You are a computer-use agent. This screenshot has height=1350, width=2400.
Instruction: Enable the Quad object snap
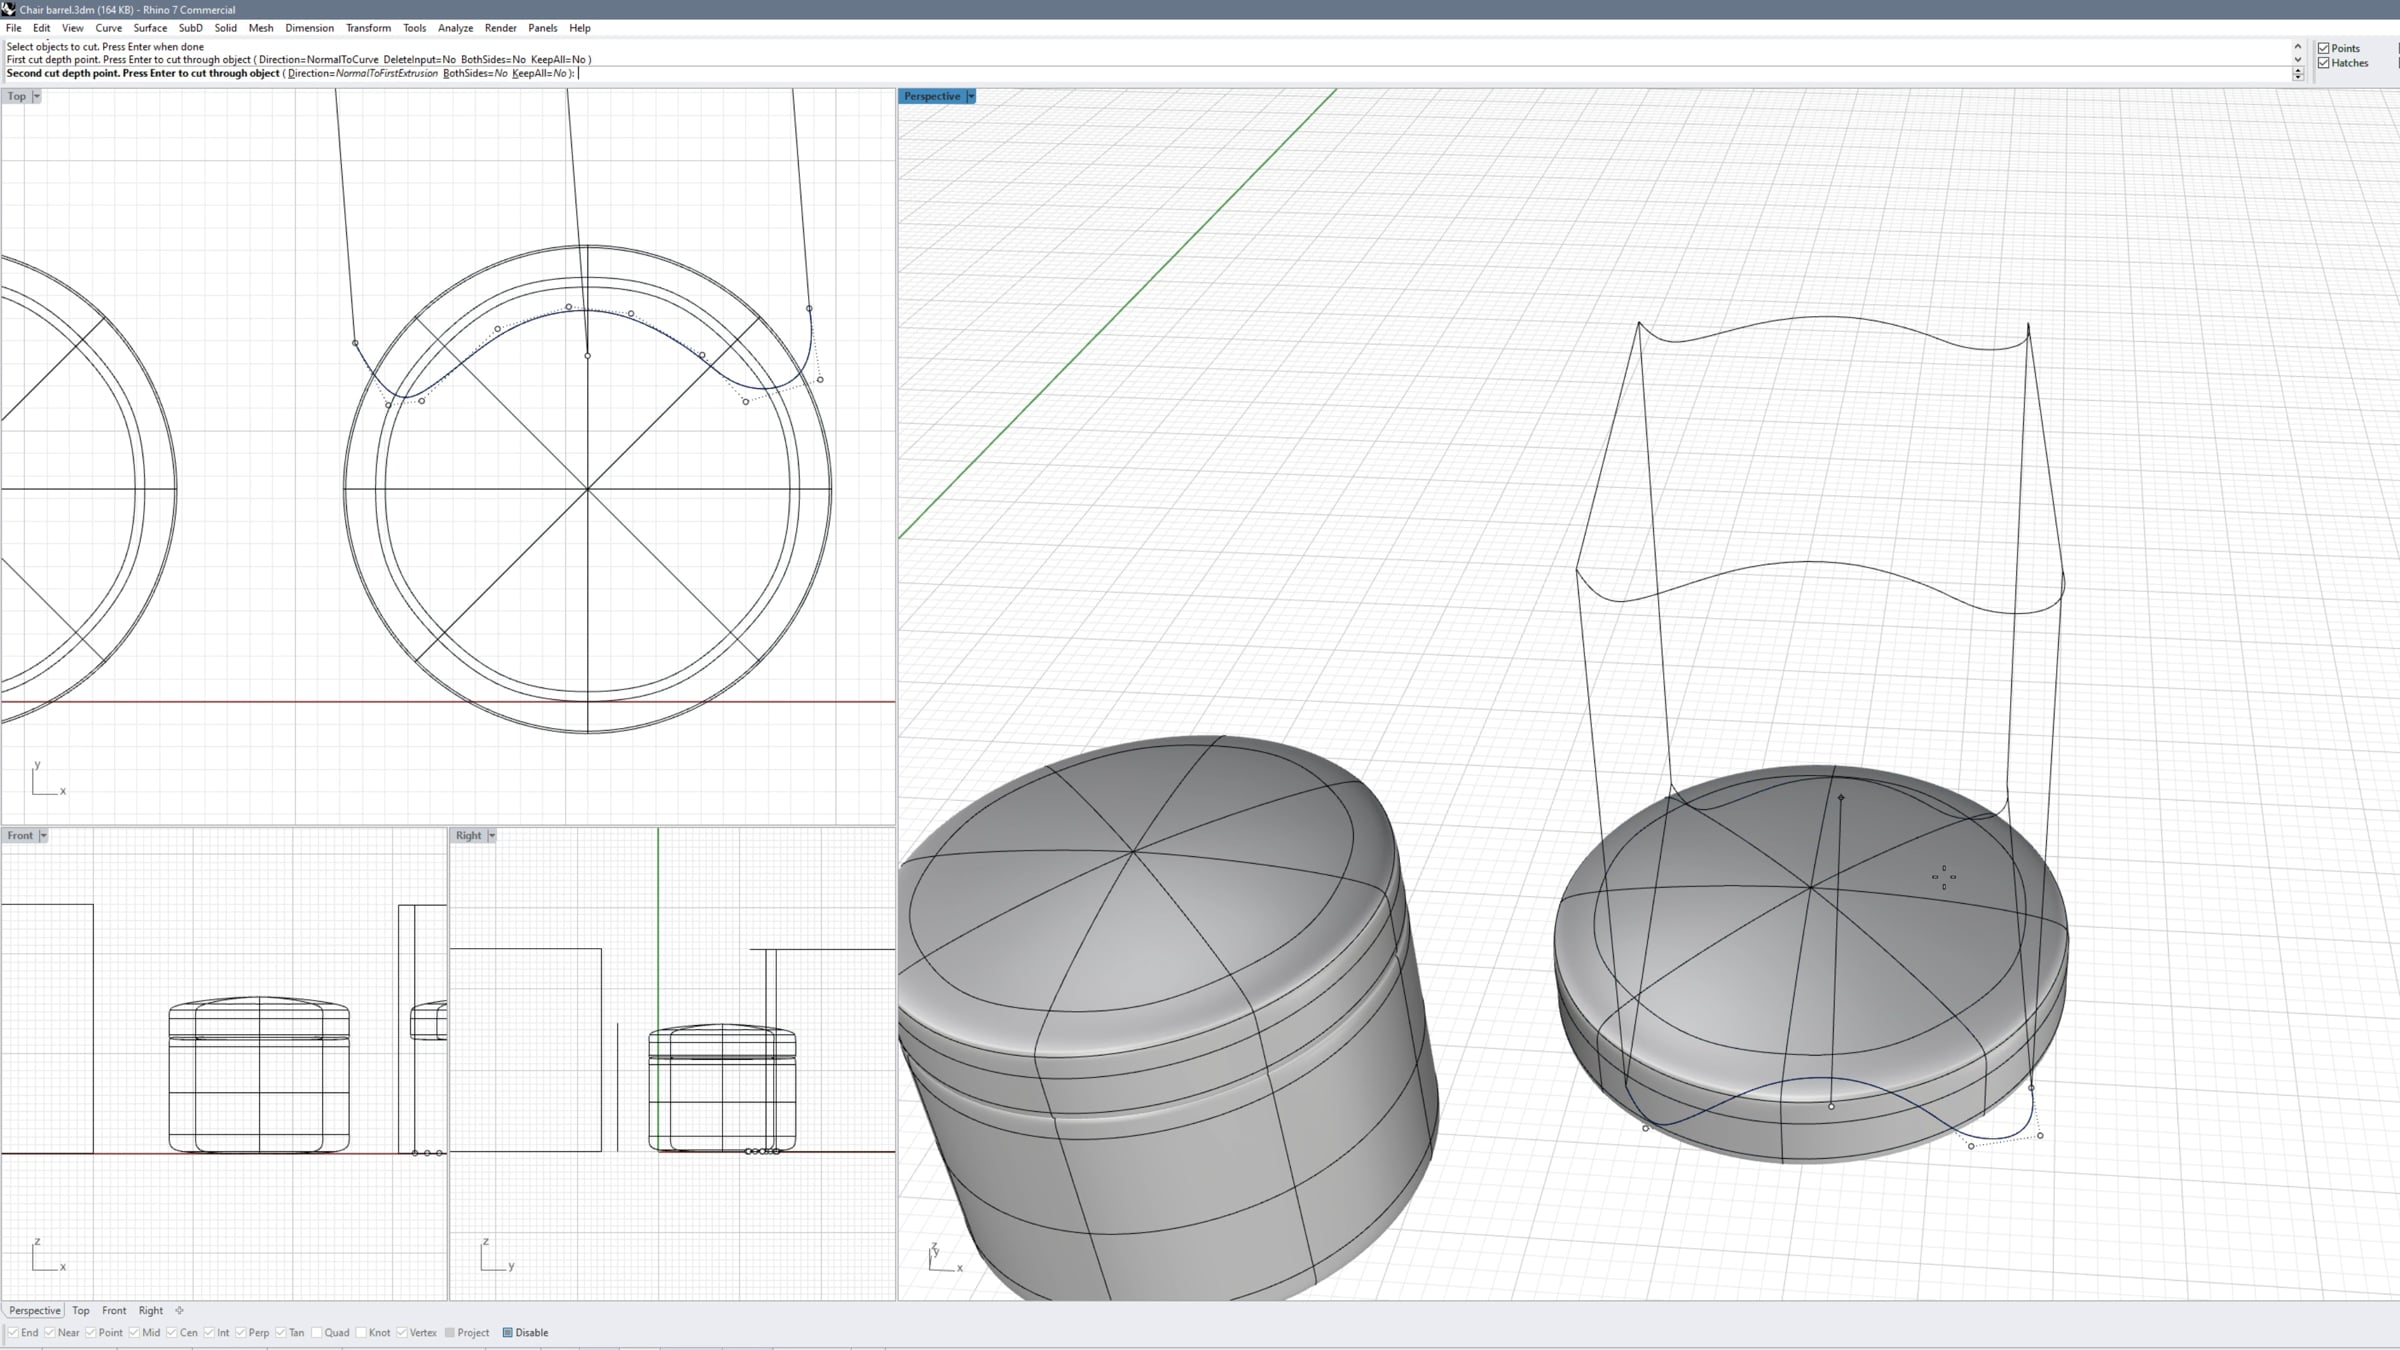tap(318, 1332)
